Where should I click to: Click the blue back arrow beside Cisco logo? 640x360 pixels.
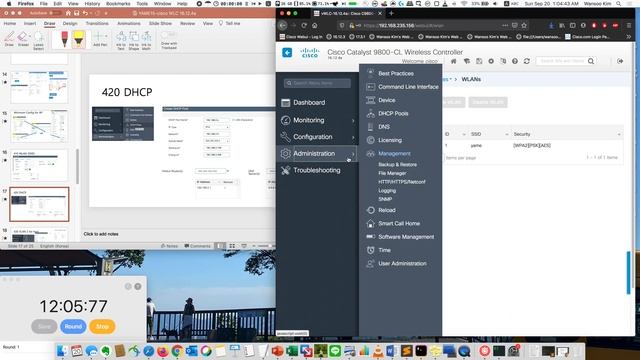point(287,52)
